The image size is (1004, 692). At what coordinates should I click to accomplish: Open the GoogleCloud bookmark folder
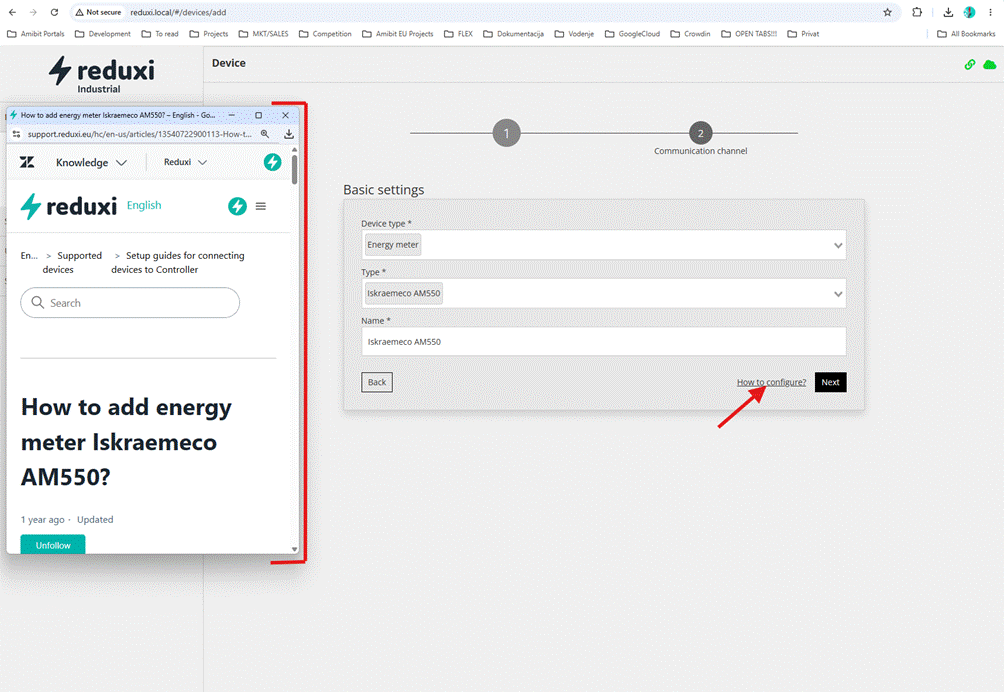pyautogui.click(x=633, y=34)
